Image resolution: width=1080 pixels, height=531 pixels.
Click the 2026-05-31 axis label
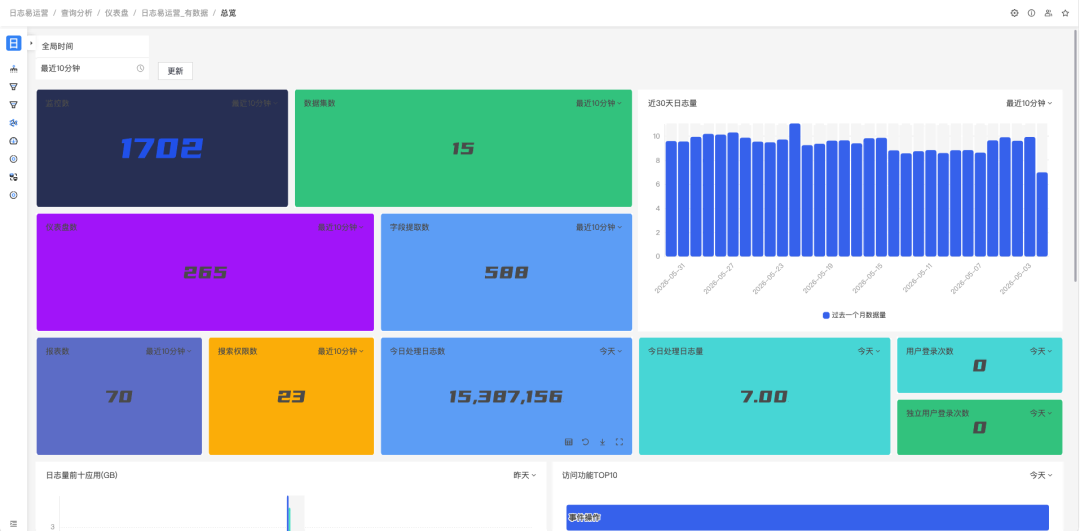click(x=670, y=279)
